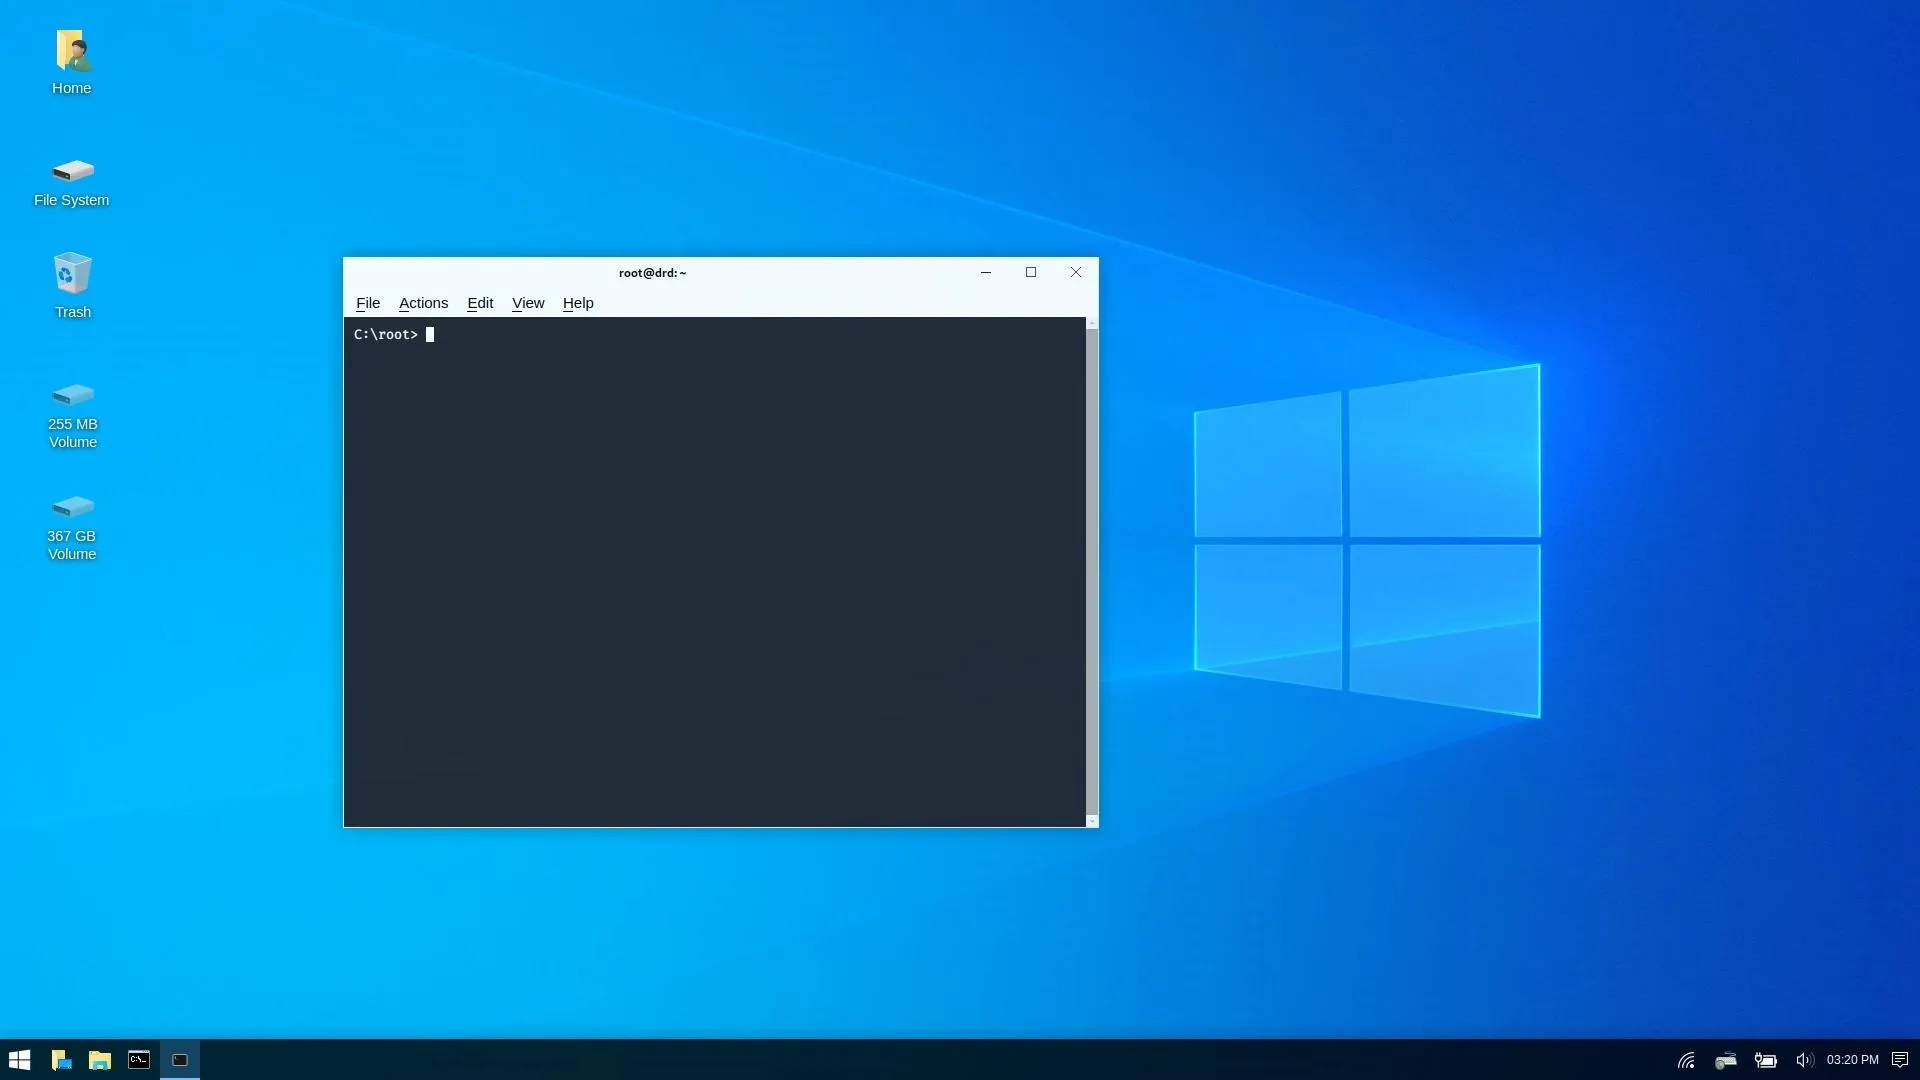
Task: Click the 03:20 PM clock
Action: coord(1852,1060)
